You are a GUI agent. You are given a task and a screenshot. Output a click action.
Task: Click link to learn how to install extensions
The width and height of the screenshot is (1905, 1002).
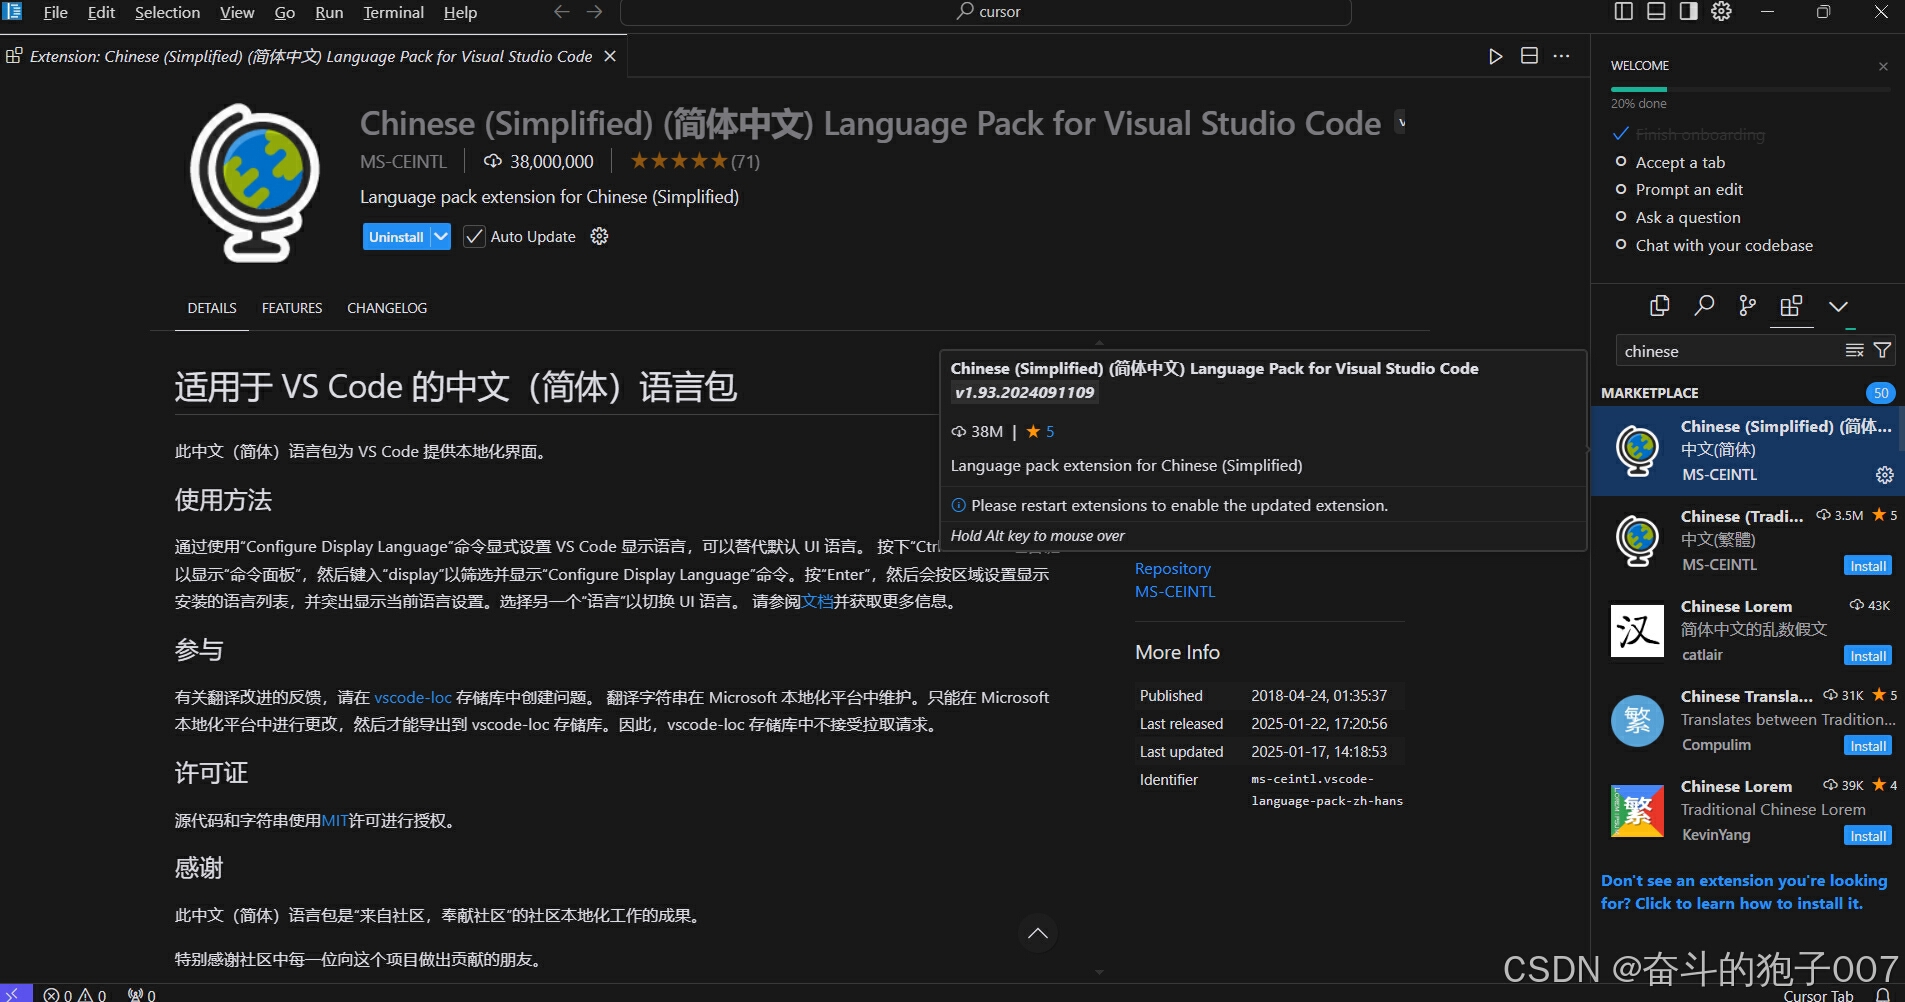(1744, 892)
